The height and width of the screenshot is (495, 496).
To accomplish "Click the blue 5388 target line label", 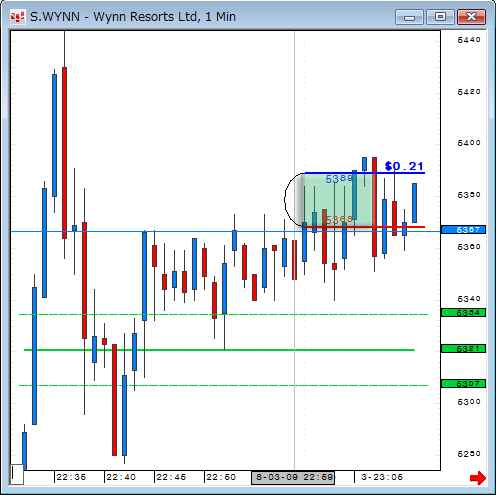I will 339,179.
